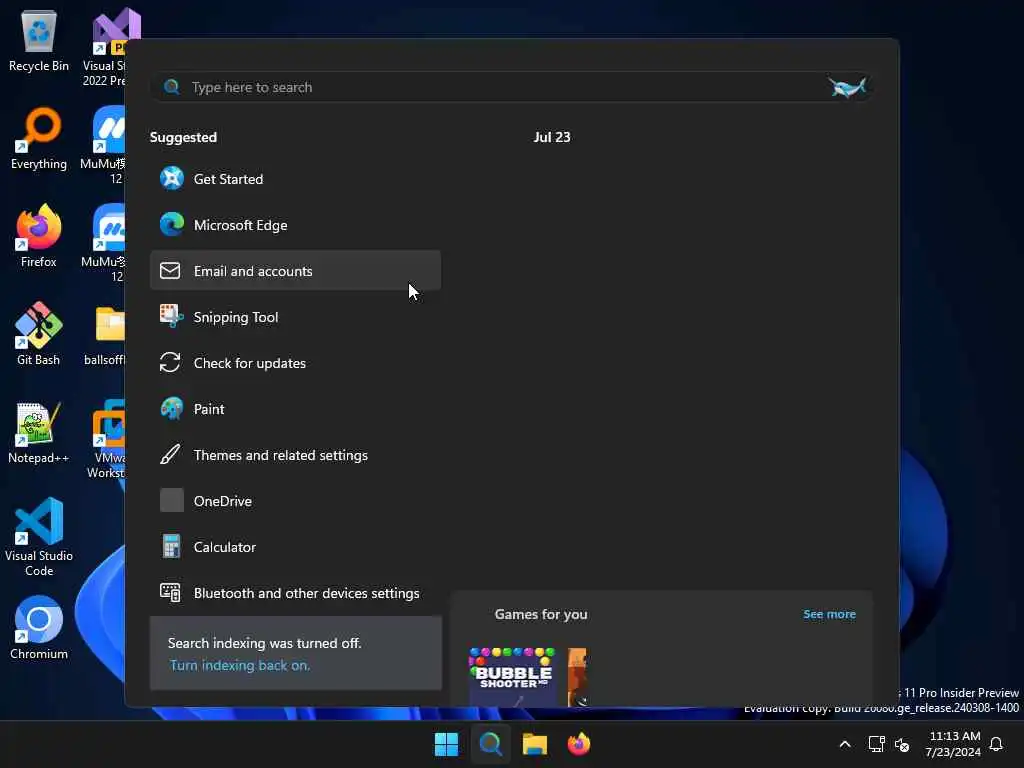Open File Explorer from taskbar
The width and height of the screenshot is (1024, 768).
tap(534, 744)
